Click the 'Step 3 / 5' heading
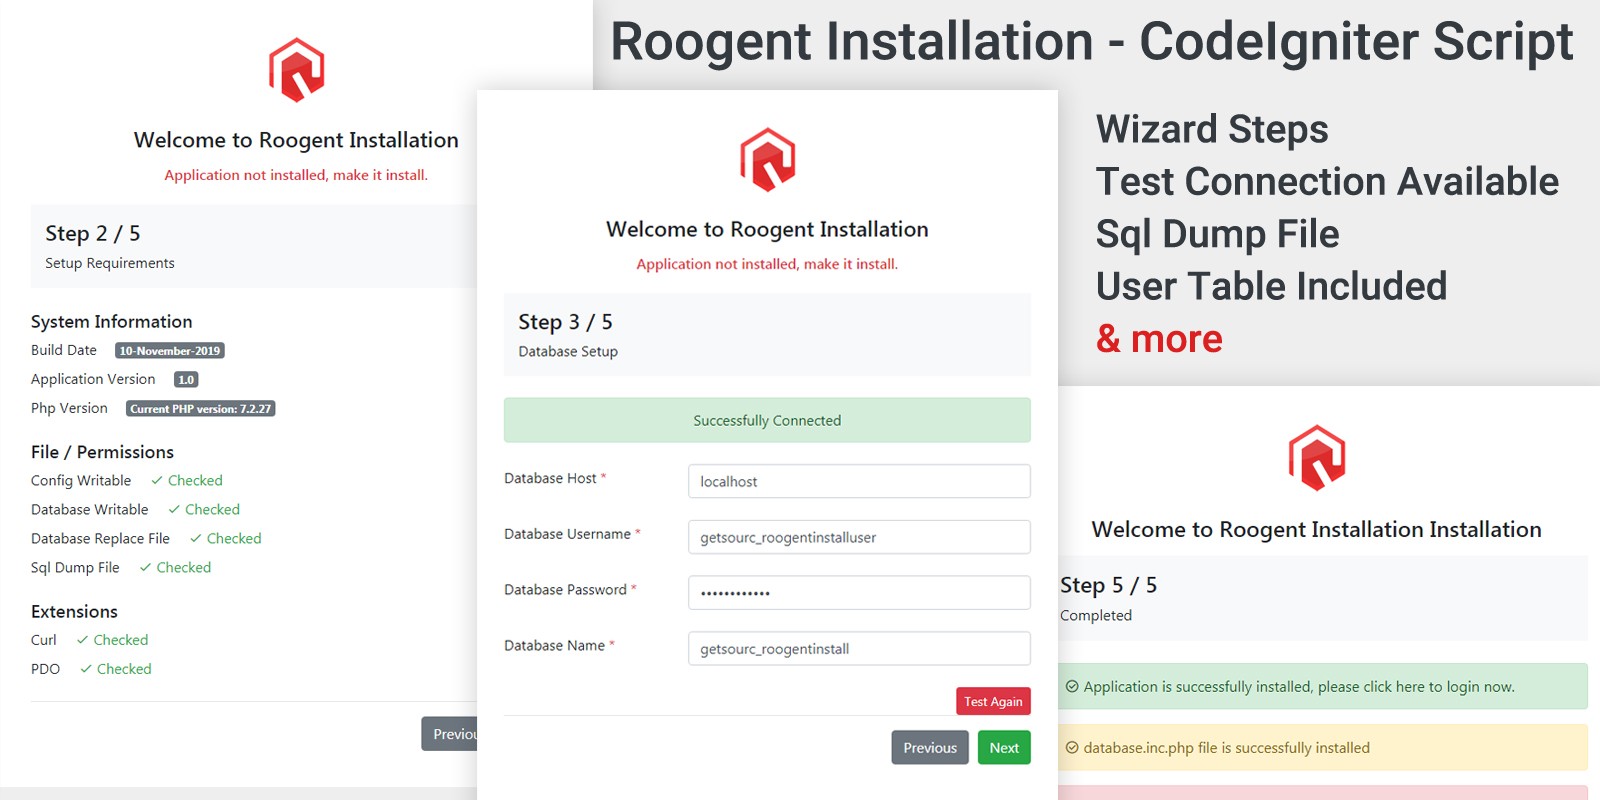 (565, 322)
